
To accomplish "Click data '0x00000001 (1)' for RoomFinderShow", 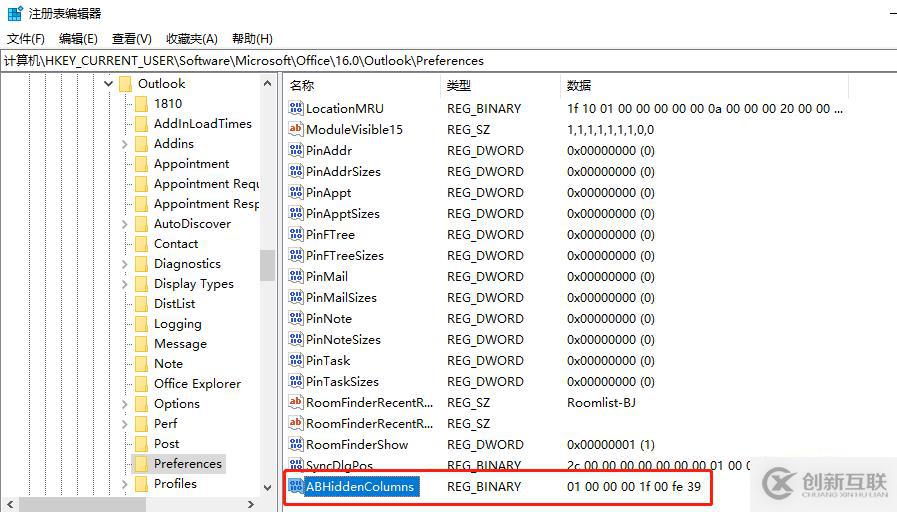I will [610, 444].
